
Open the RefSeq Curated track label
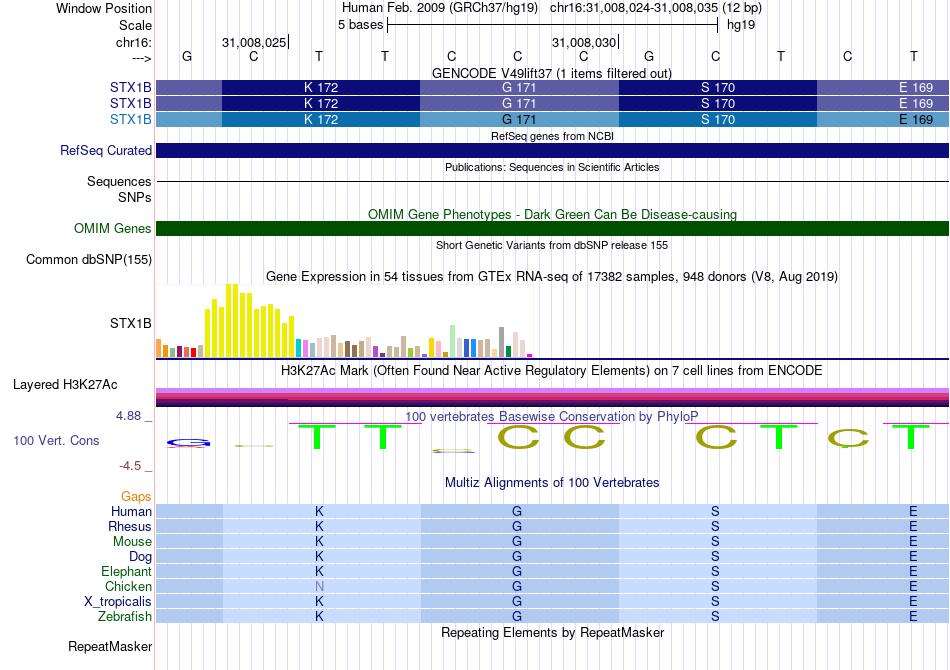tap(105, 150)
